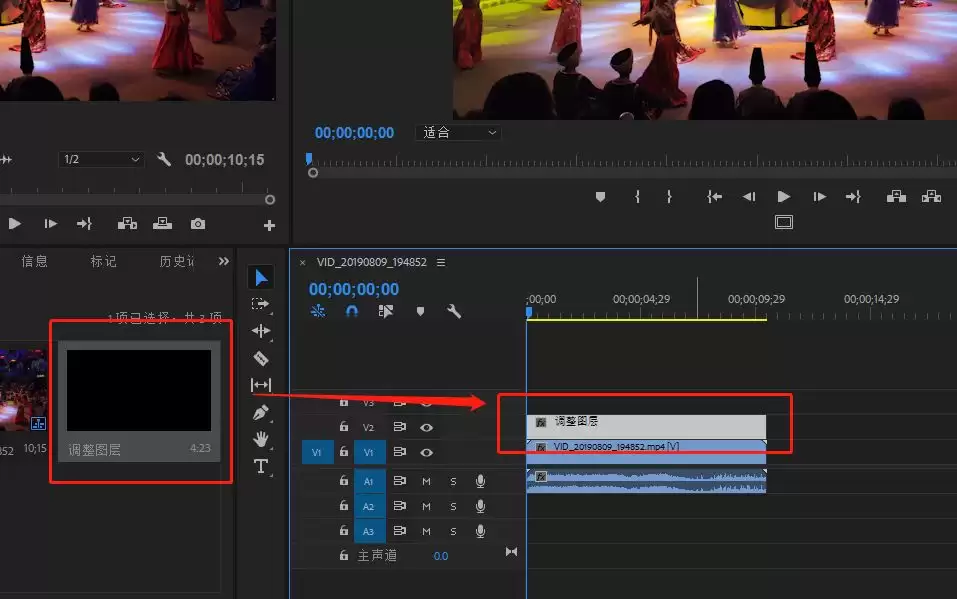Toggle V1 source patching button
The height and width of the screenshot is (599, 957).
[x=317, y=452]
